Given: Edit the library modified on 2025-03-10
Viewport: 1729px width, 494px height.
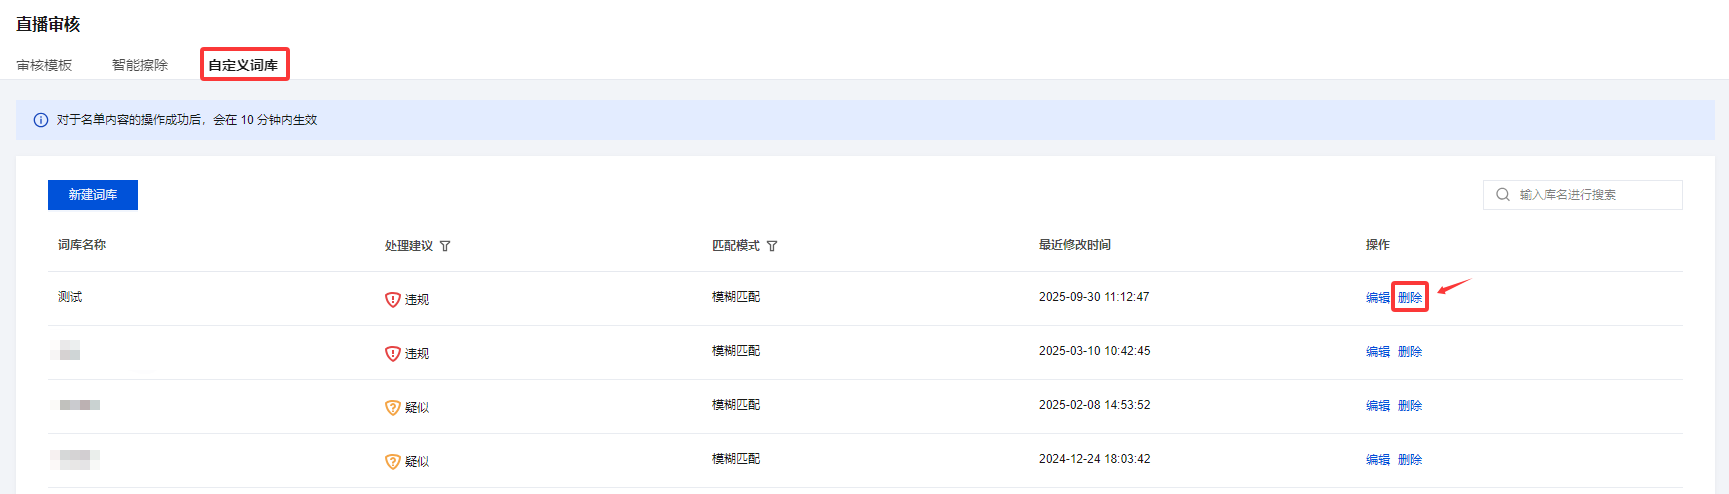Looking at the screenshot, I should [1378, 352].
